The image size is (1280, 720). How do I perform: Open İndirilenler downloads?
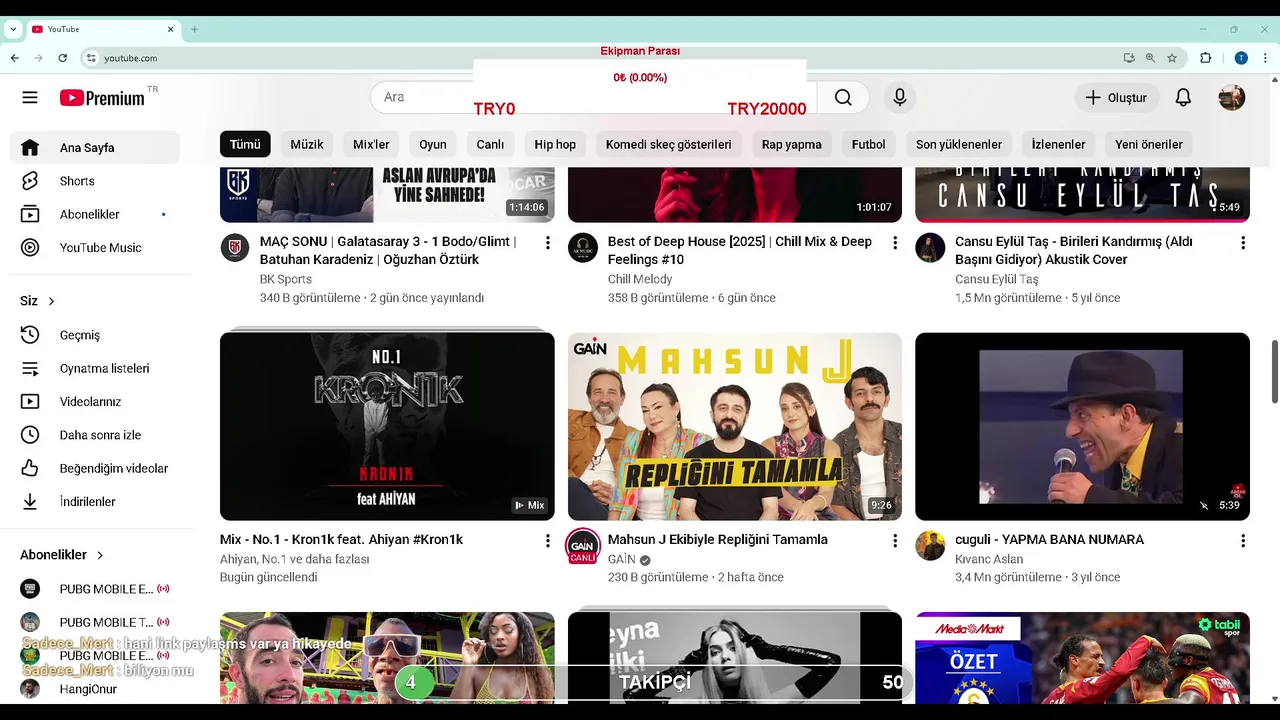[95, 501]
